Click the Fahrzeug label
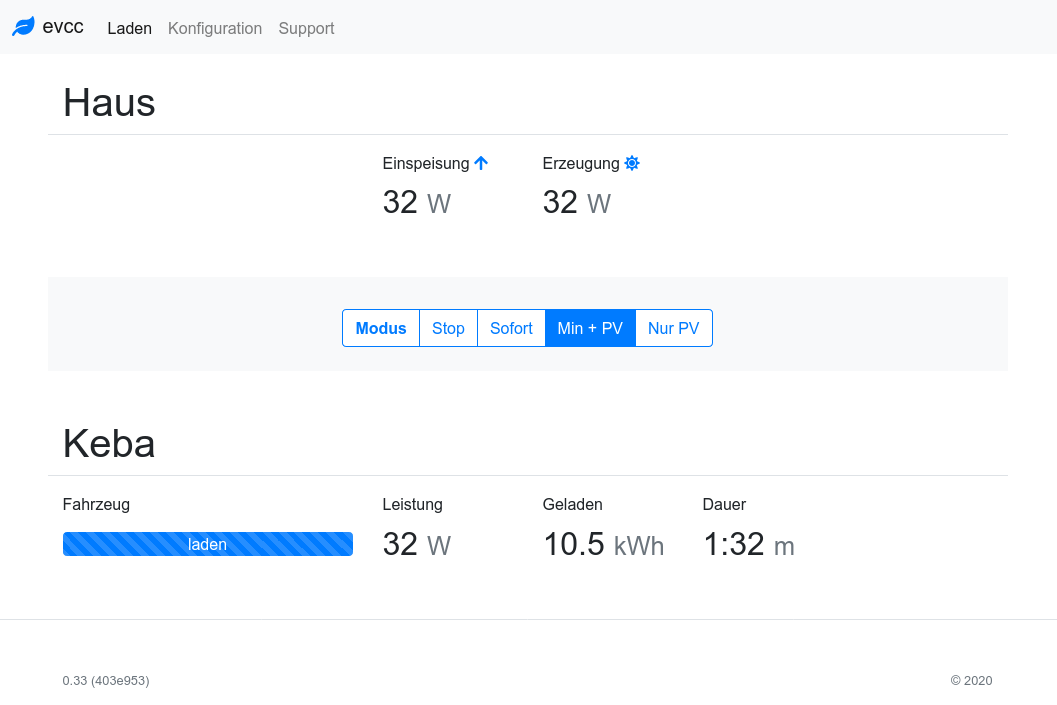Screen dimensions: 1057x705 coord(96,504)
